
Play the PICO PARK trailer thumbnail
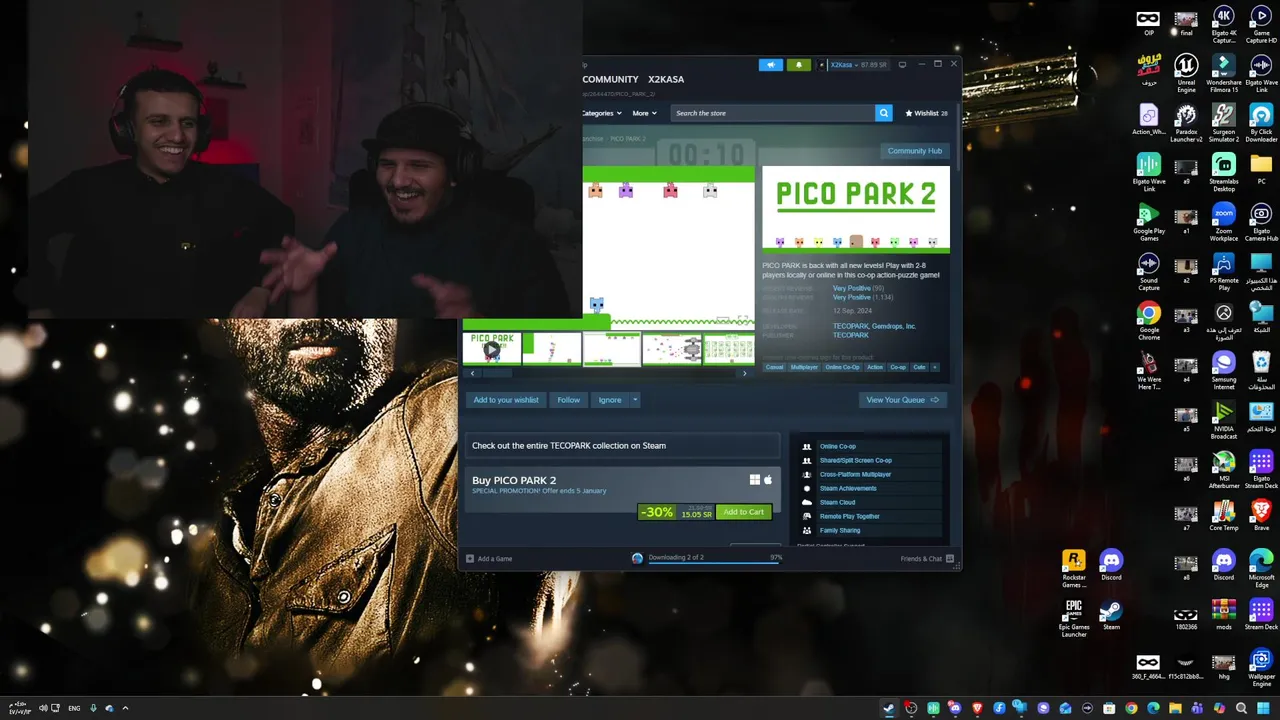click(x=492, y=349)
